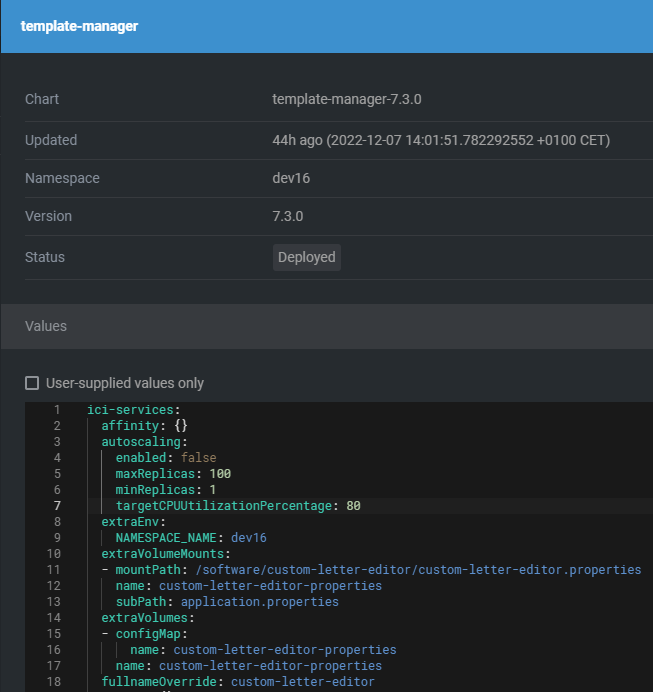Click the ici-services key on line 1
Image resolution: width=653 pixels, height=692 pixels.
coord(130,410)
